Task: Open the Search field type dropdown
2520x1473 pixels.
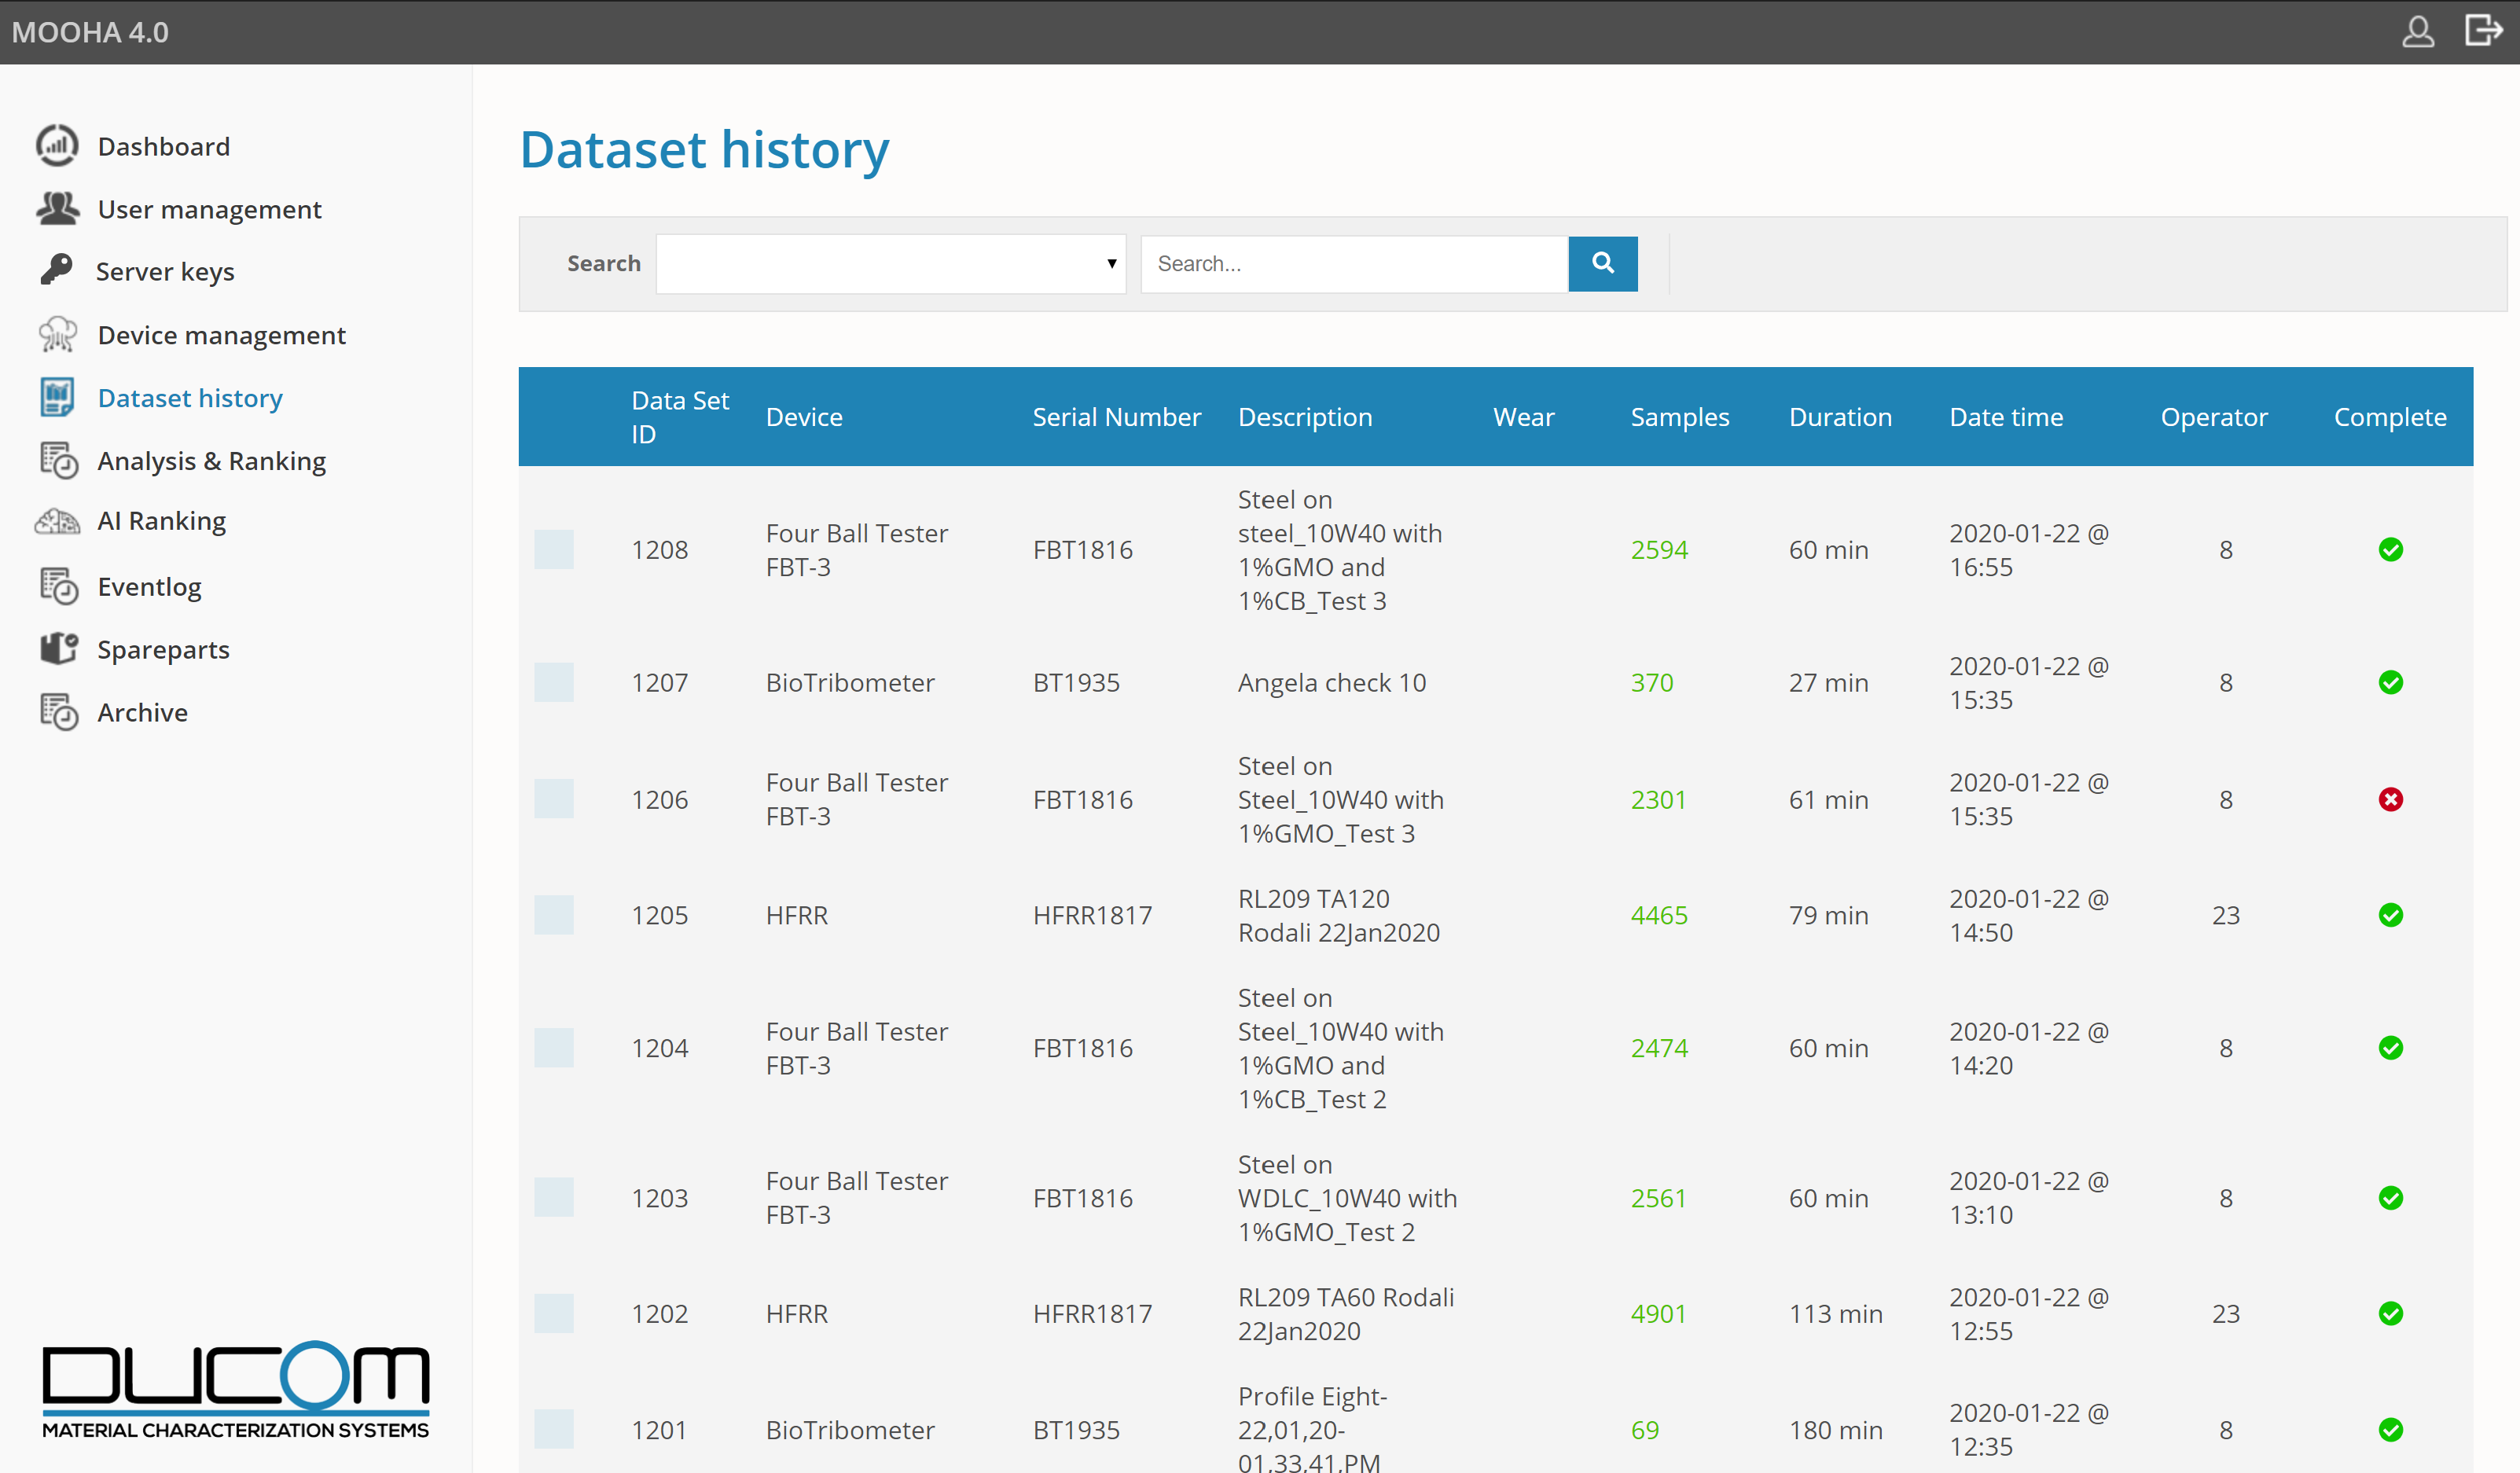Action: coord(890,264)
